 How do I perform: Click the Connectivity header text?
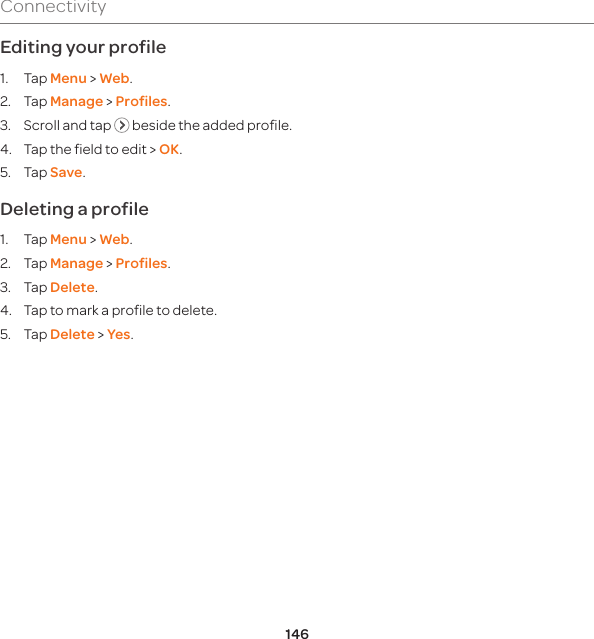tap(53, 7)
